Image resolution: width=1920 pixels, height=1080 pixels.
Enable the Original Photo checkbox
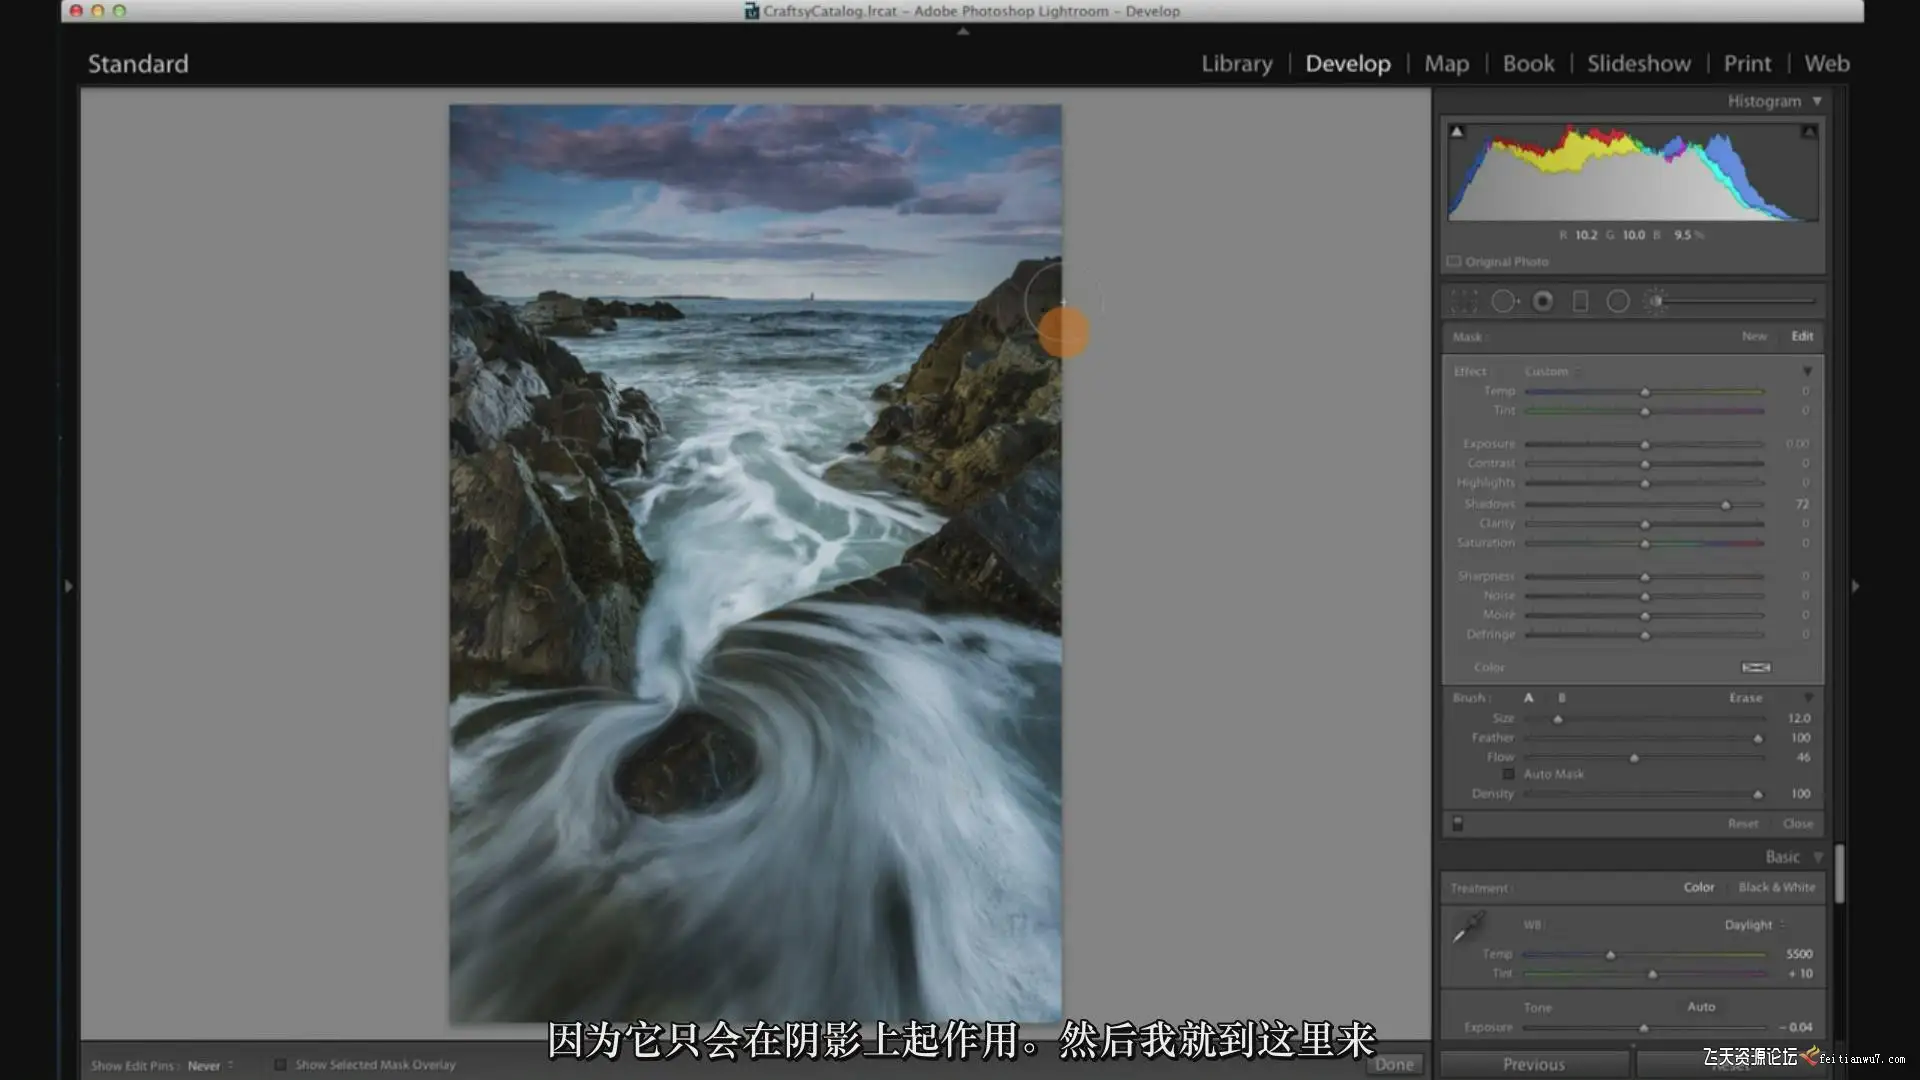pos(1454,262)
